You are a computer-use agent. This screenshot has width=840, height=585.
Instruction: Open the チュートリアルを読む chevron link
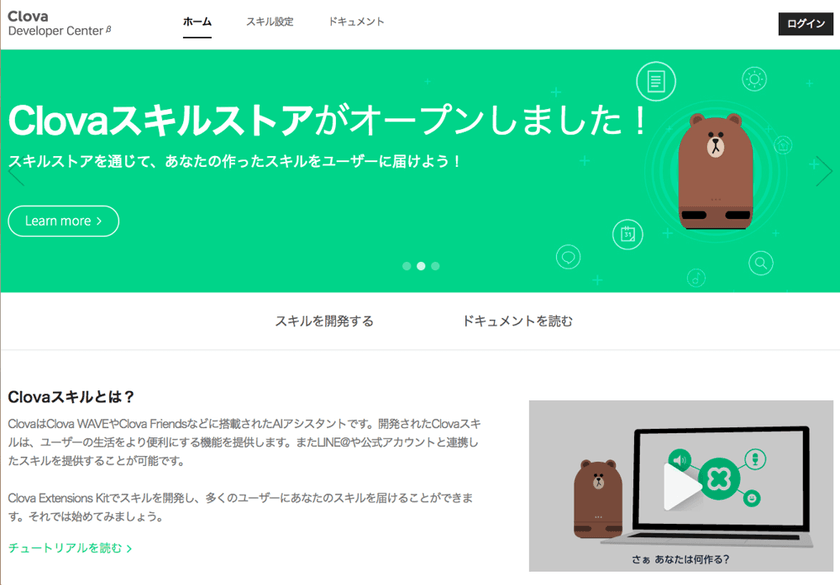(x=70, y=548)
